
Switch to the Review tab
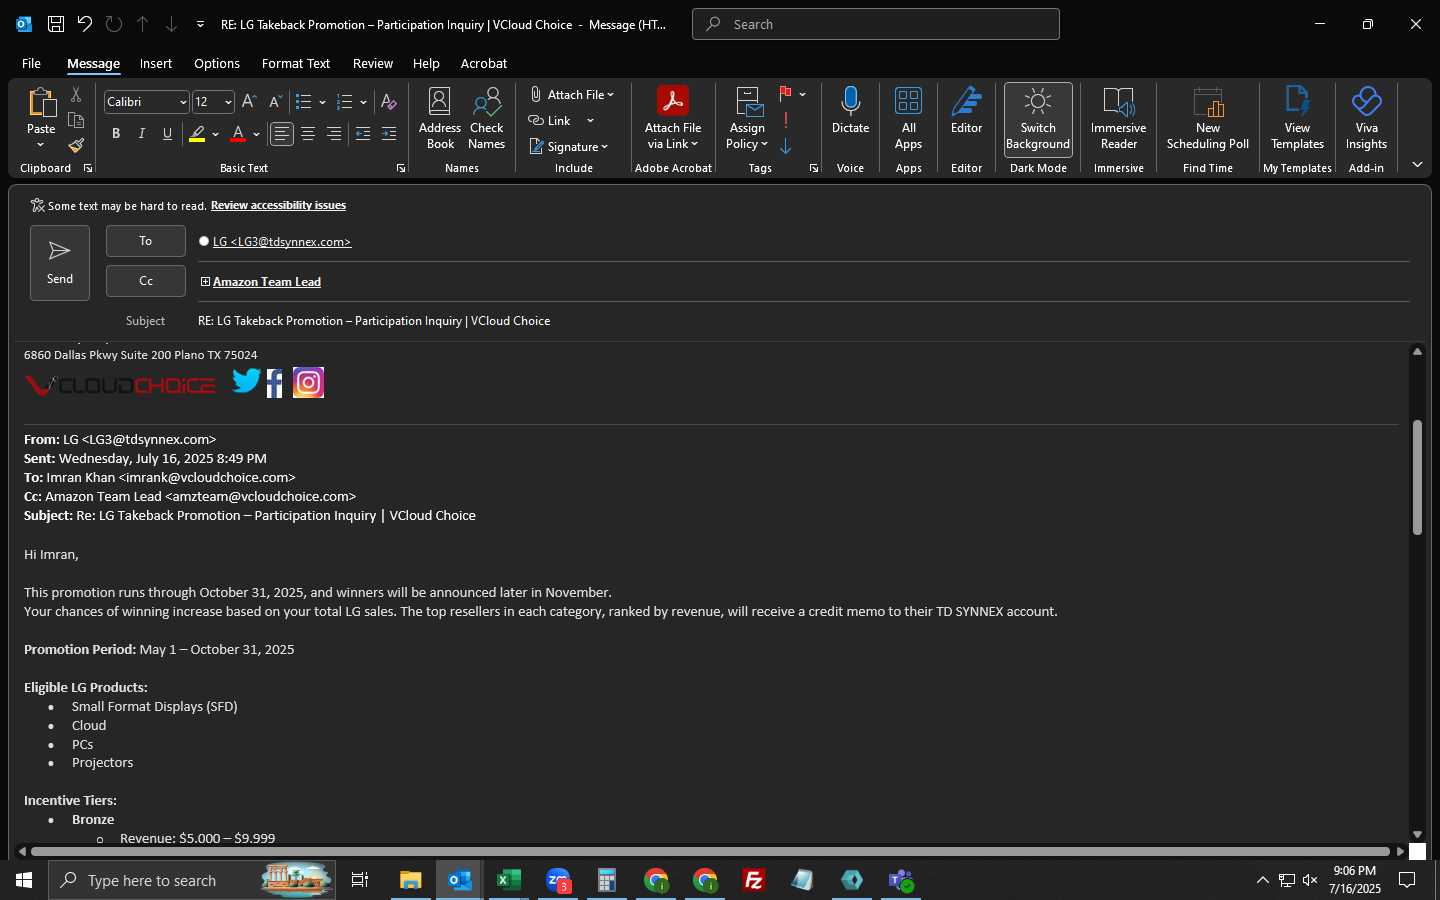click(x=373, y=63)
